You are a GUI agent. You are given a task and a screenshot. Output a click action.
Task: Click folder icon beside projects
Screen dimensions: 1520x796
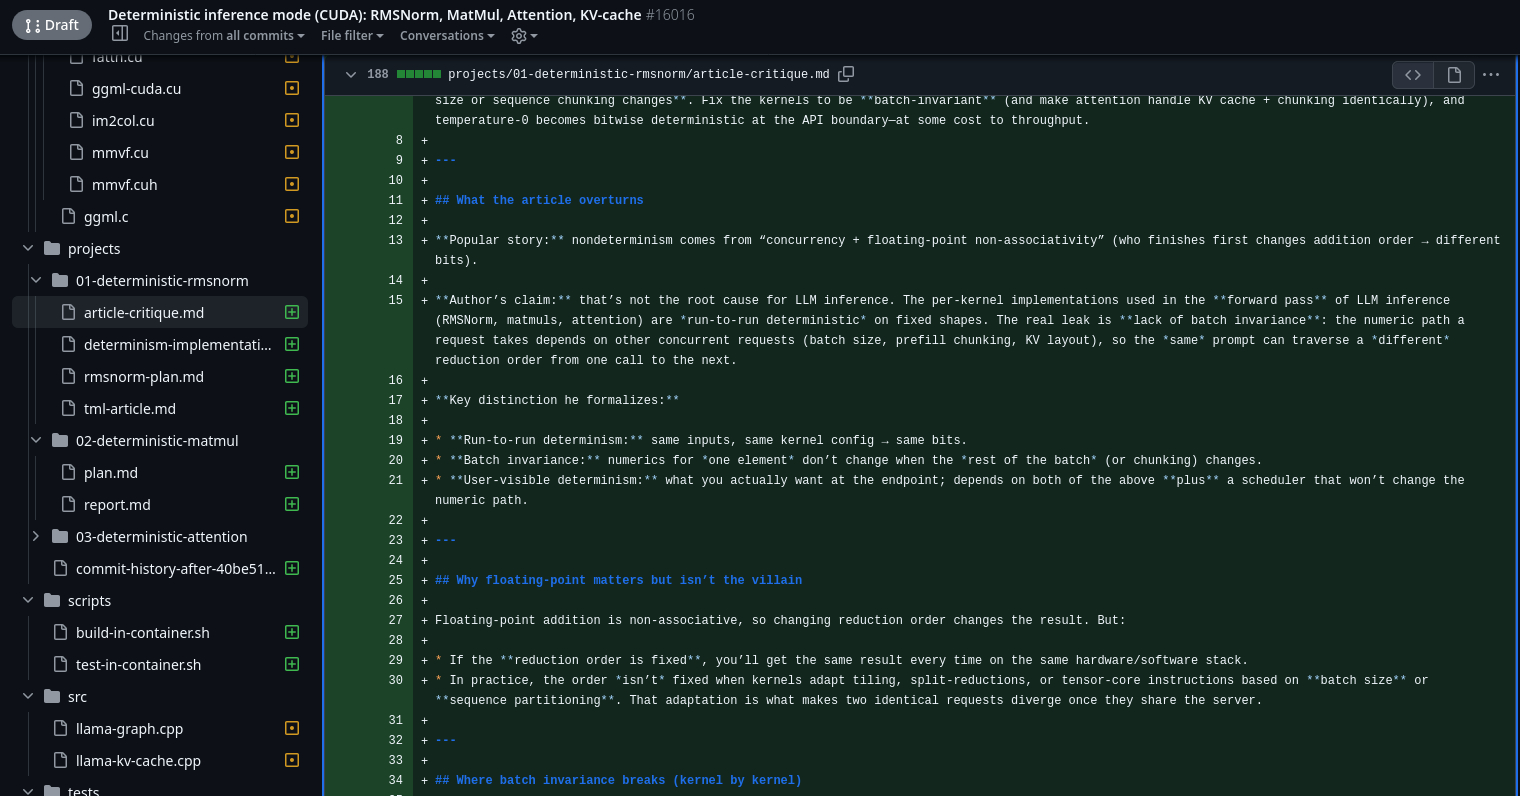[52, 249]
